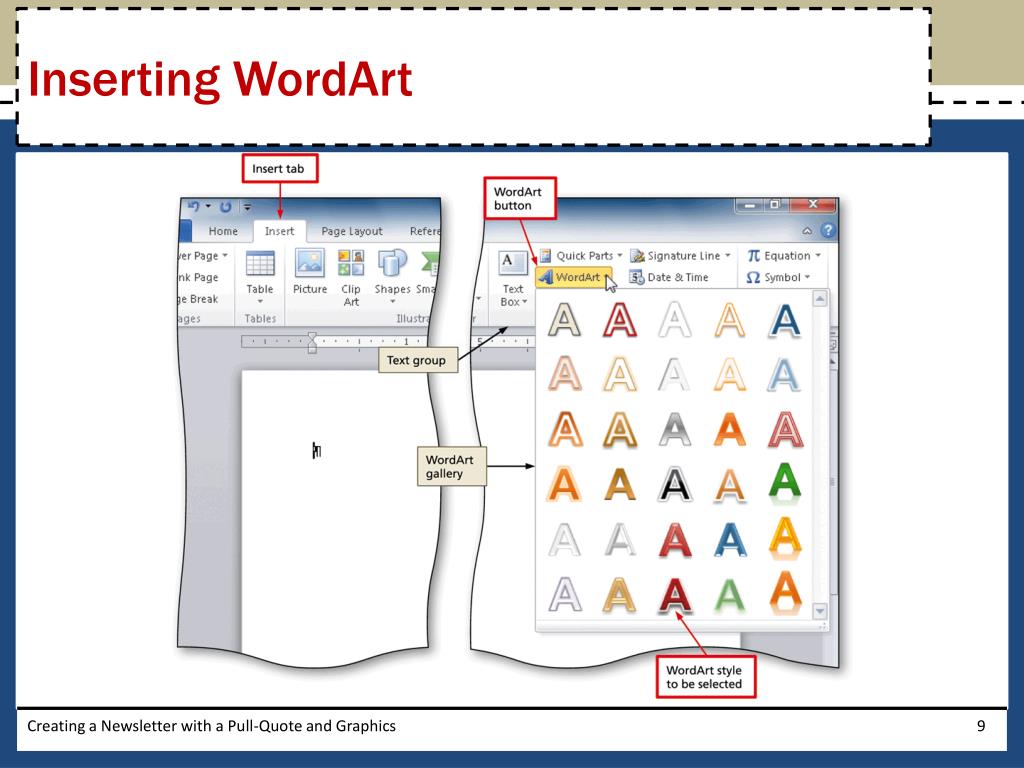Screen dimensions: 1024x768
Task: Click the Picture icon
Action: pyautogui.click(x=310, y=272)
